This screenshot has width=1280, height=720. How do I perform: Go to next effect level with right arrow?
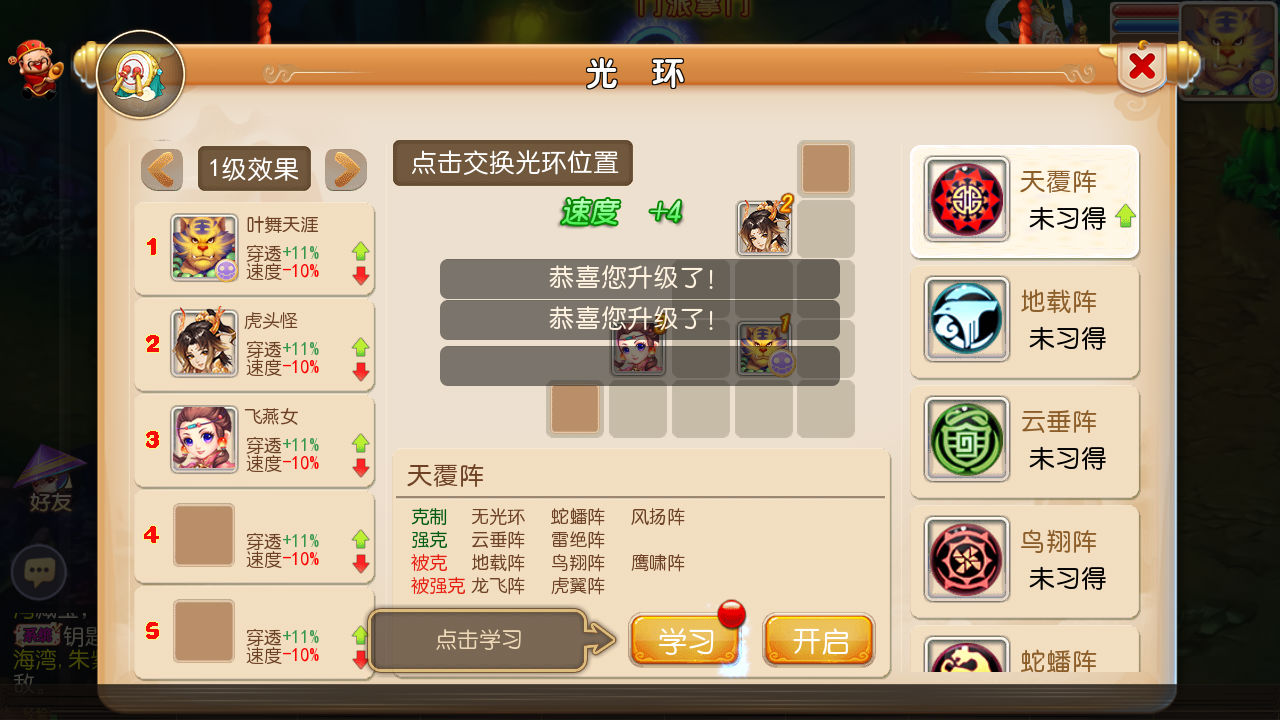tap(346, 170)
